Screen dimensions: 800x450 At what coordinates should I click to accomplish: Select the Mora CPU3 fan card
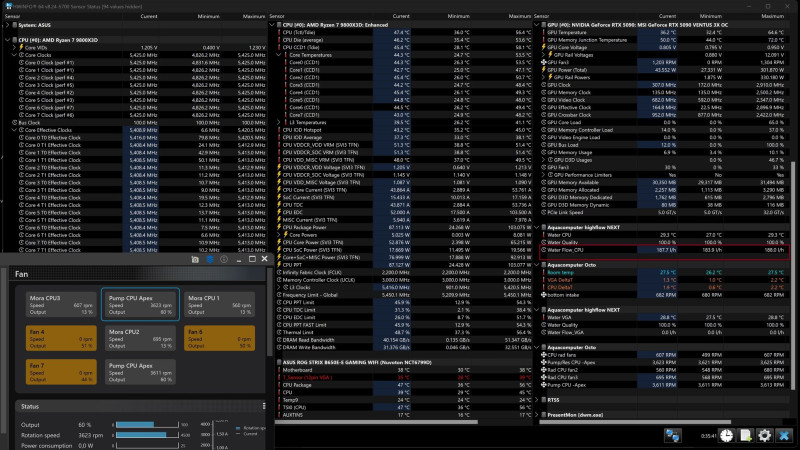tap(61, 304)
